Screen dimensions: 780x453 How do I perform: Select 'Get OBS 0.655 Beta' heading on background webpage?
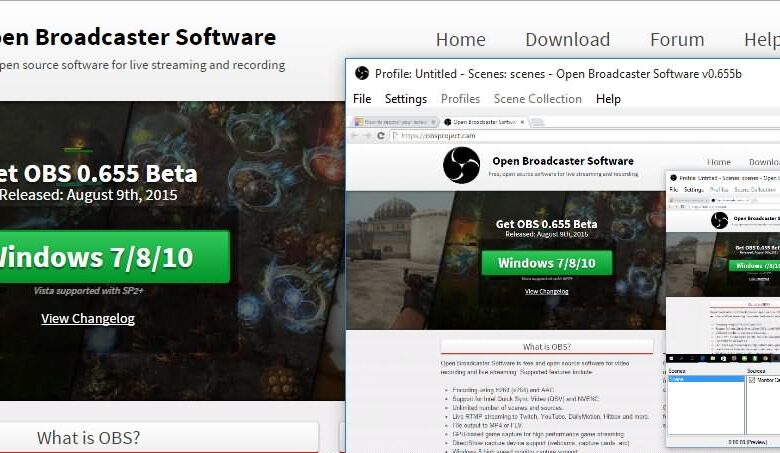[x=98, y=174]
